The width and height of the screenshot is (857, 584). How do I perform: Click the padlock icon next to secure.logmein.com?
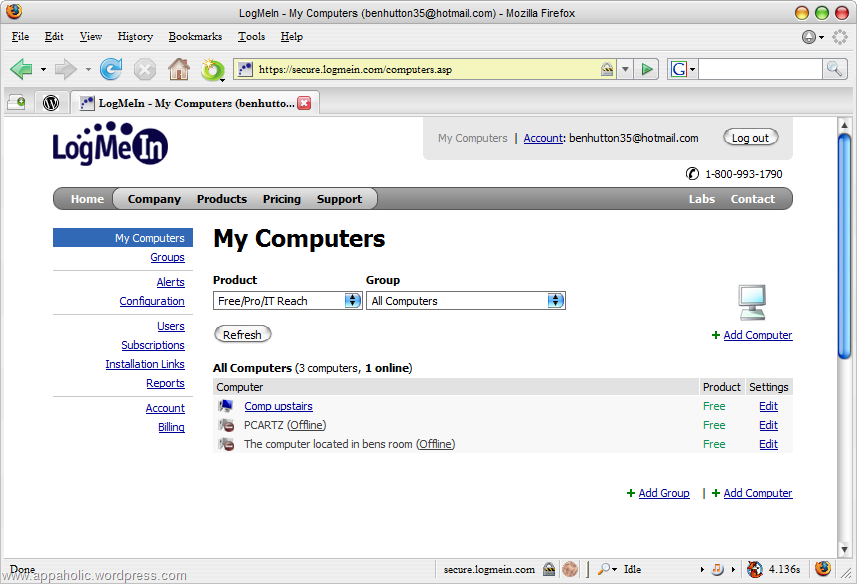coord(550,568)
